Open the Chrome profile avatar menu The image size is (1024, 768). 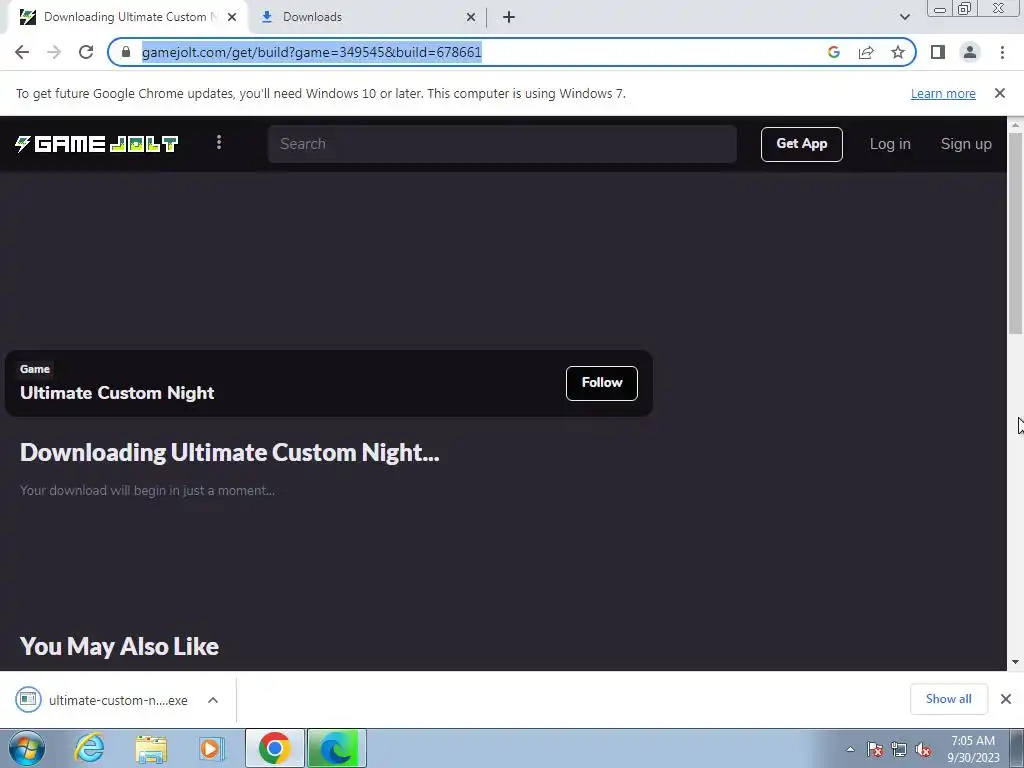coord(970,52)
